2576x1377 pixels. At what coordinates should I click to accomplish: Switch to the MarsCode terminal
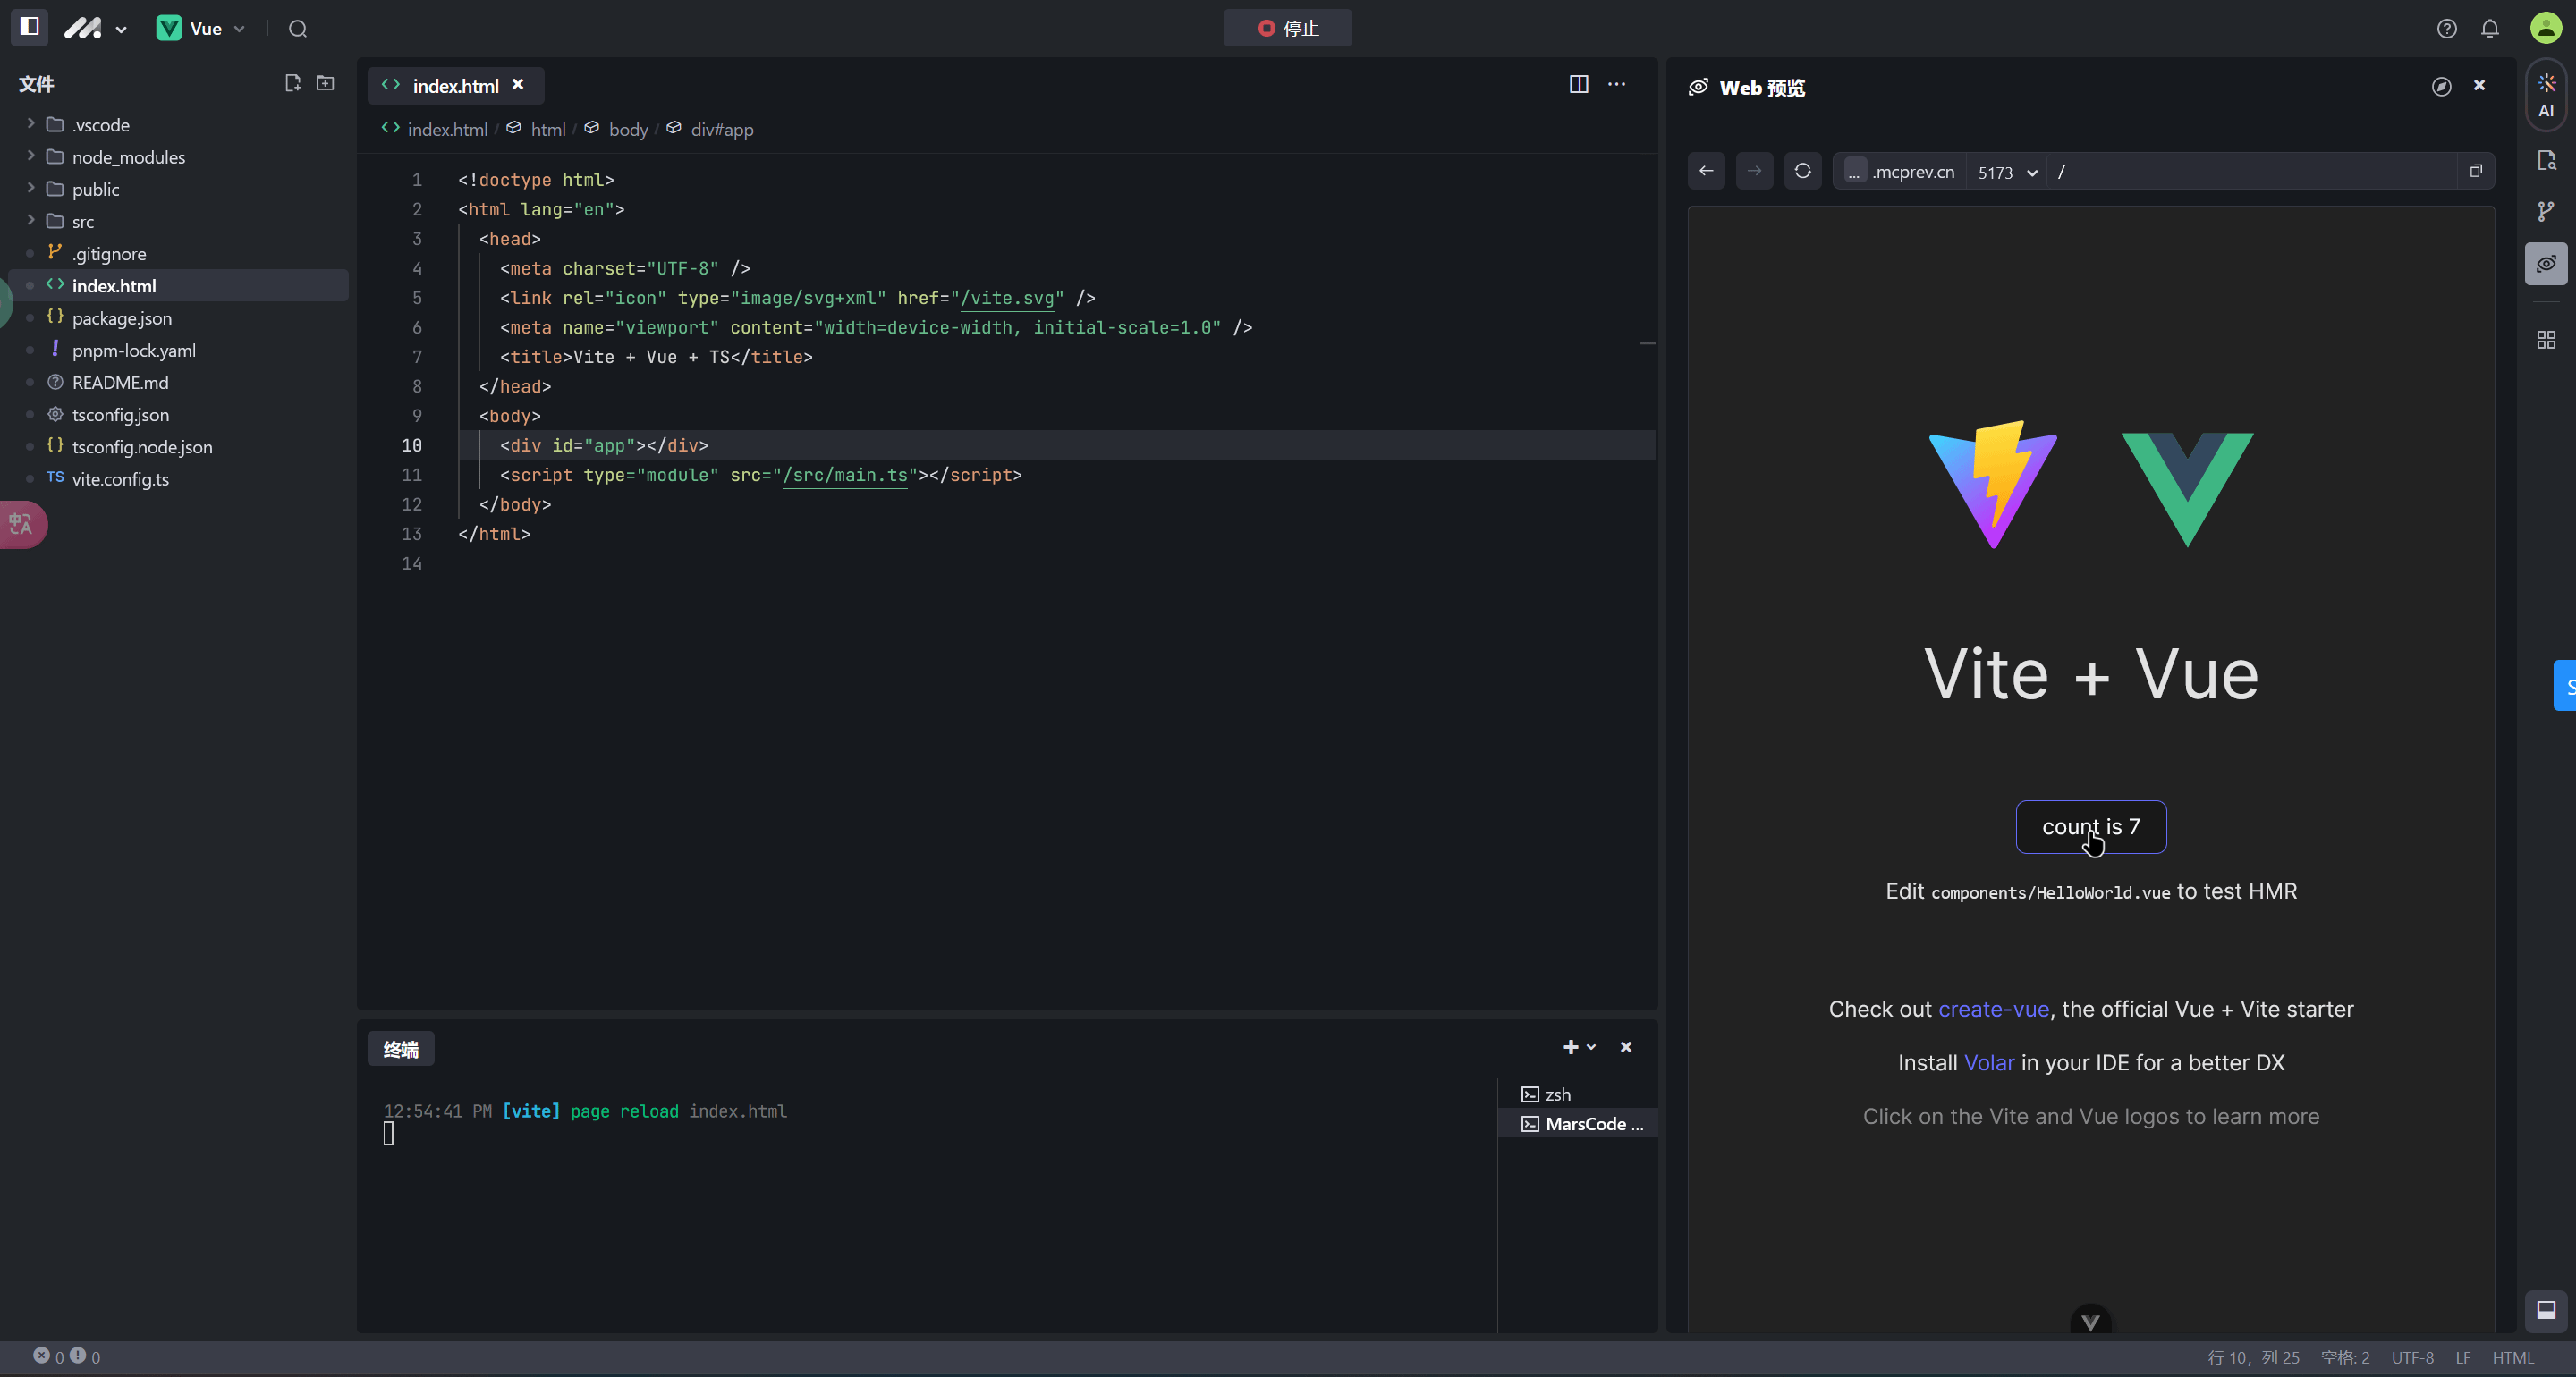(1578, 1124)
